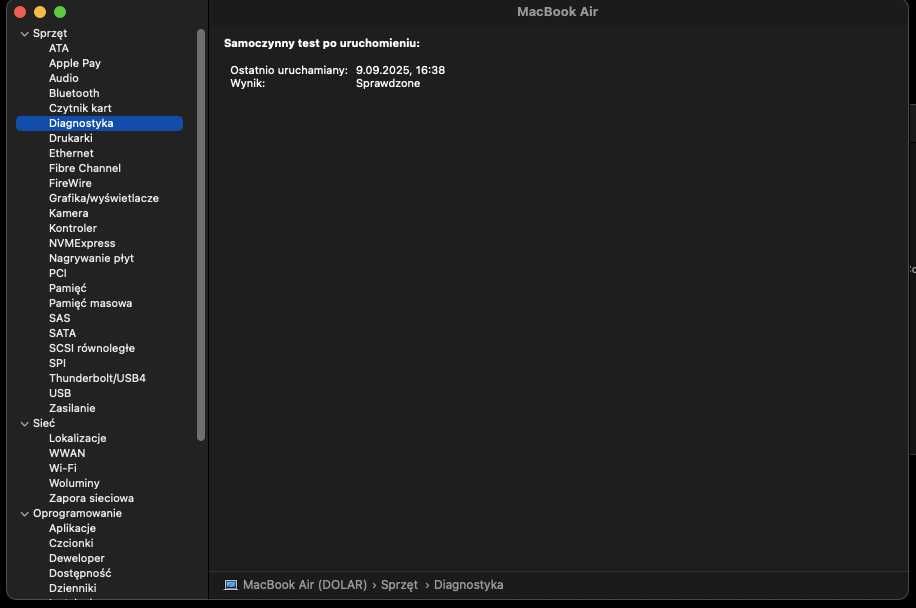The height and width of the screenshot is (608, 916).
Task: Click the Sieć category label
Action: [x=44, y=423]
